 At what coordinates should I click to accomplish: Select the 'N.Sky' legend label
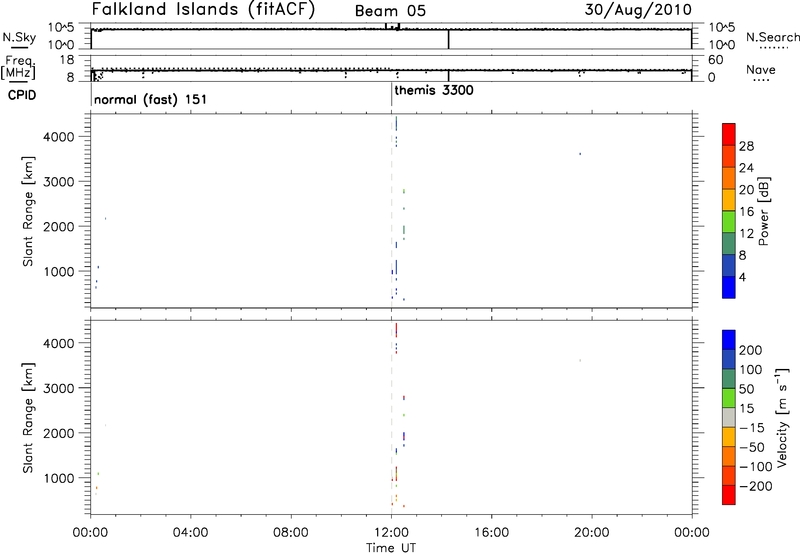(x=19, y=37)
